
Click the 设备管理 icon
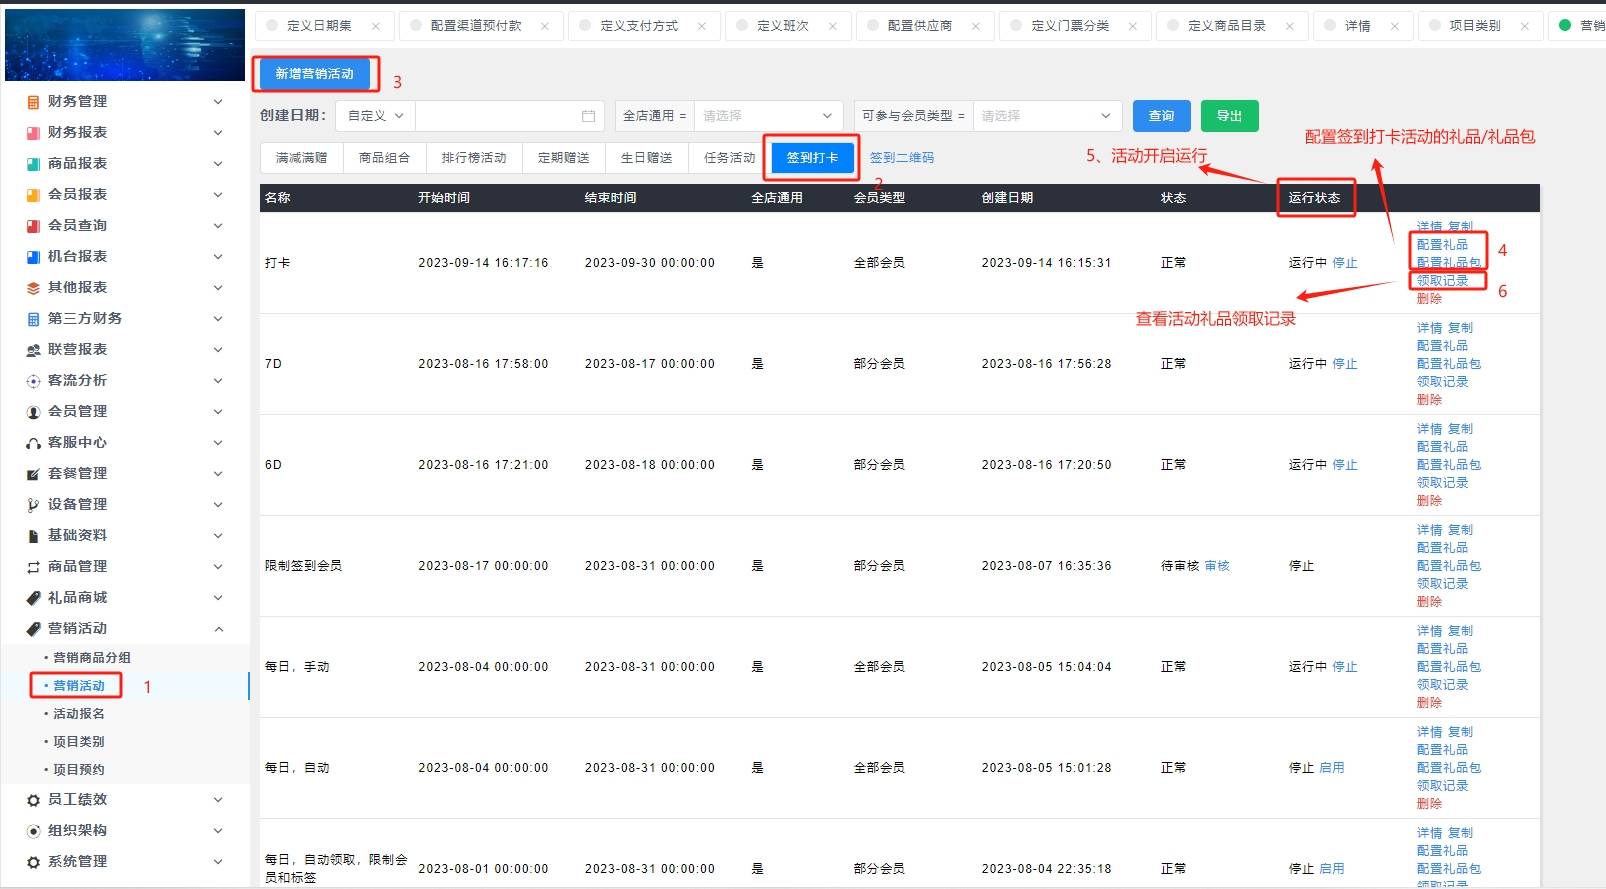pyautogui.click(x=33, y=505)
